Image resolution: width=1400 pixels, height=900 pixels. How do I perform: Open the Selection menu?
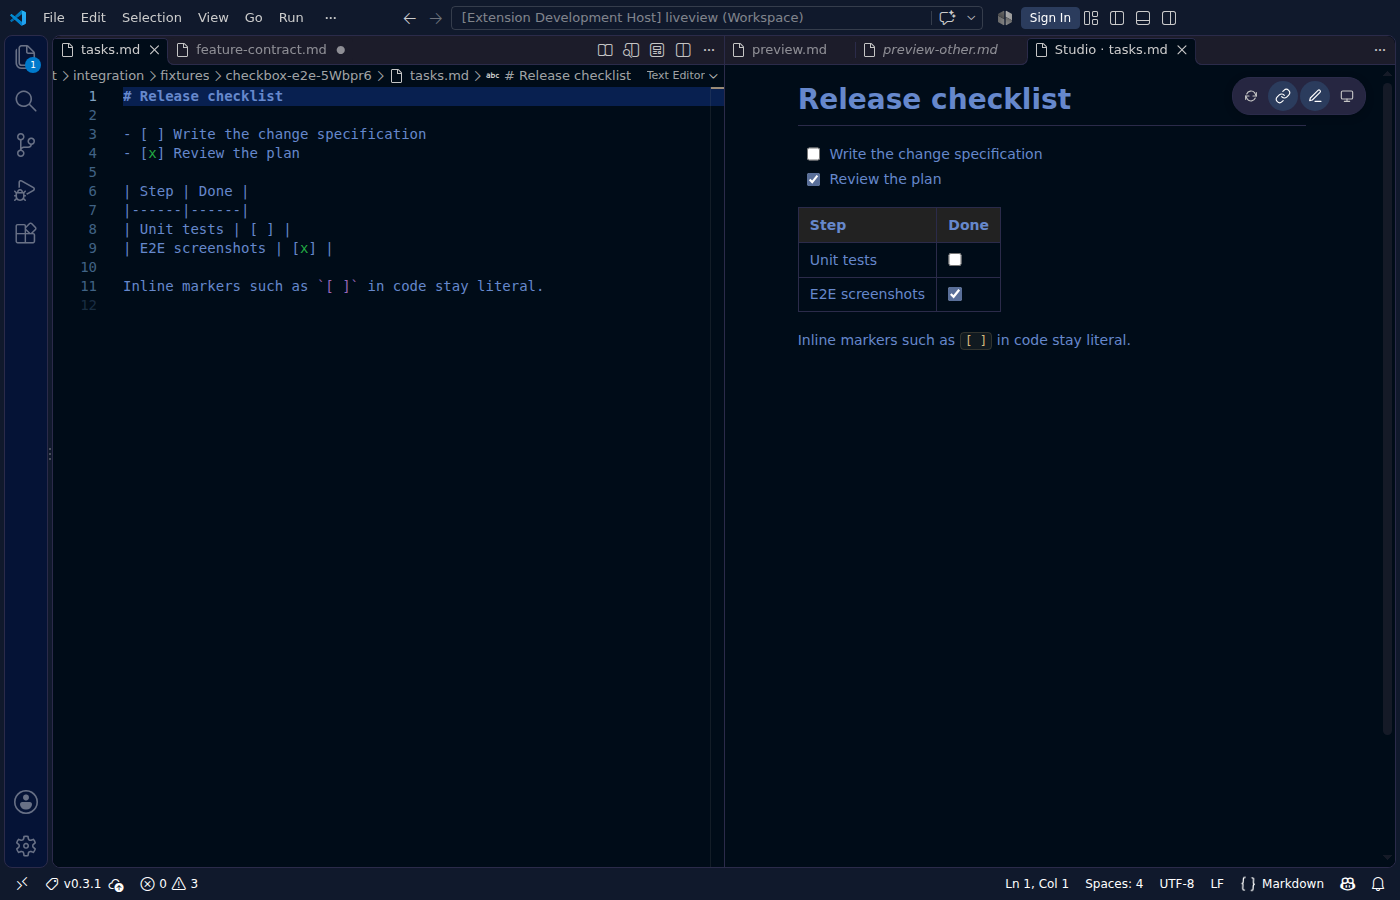(152, 17)
